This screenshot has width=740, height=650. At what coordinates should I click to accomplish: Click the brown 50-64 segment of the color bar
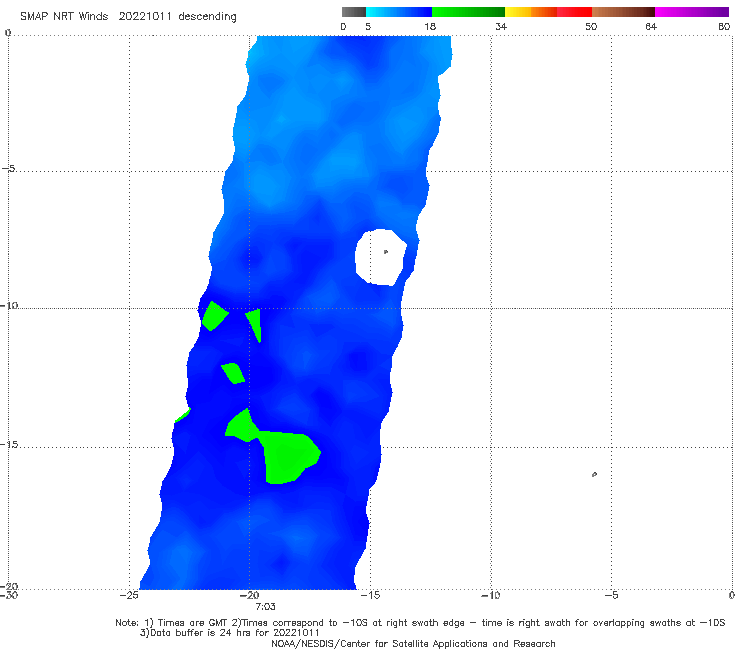coord(623,12)
